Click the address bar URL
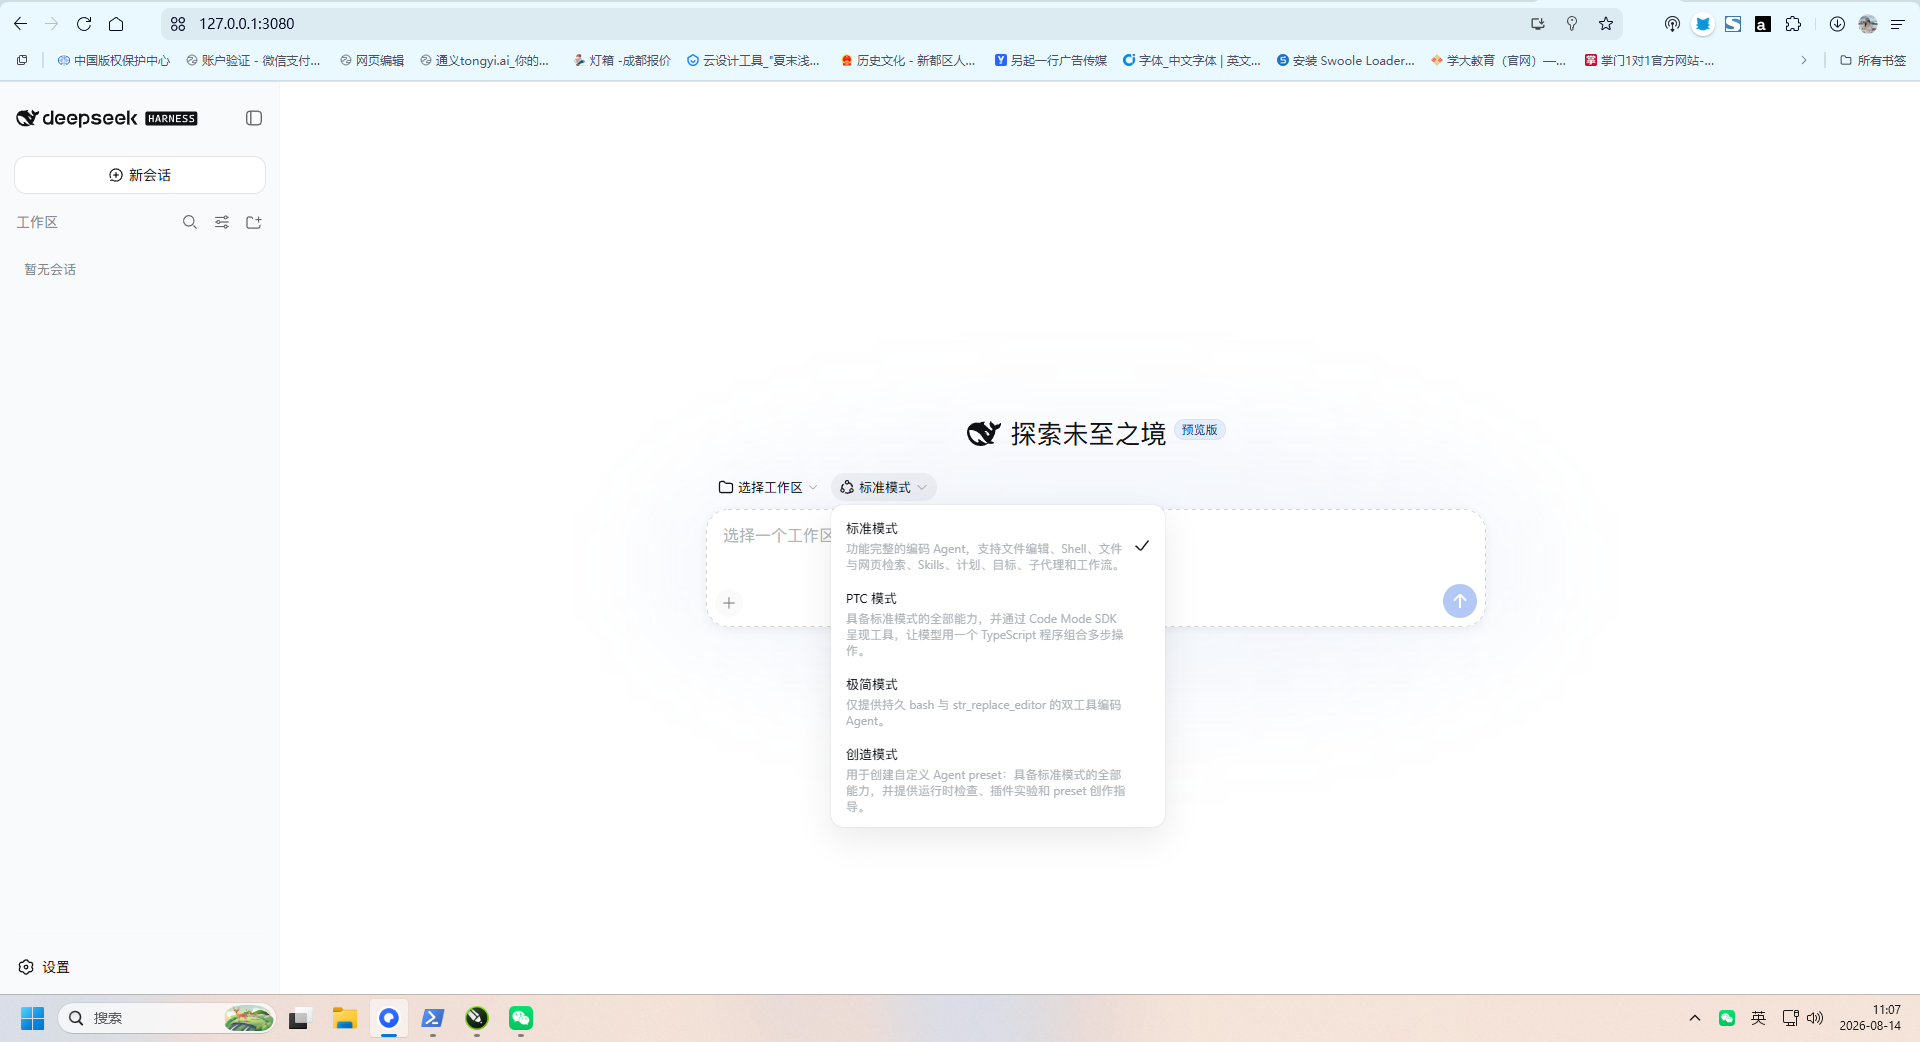Image resolution: width=1920 pixels, height=1042 pixels. [247, 24]
